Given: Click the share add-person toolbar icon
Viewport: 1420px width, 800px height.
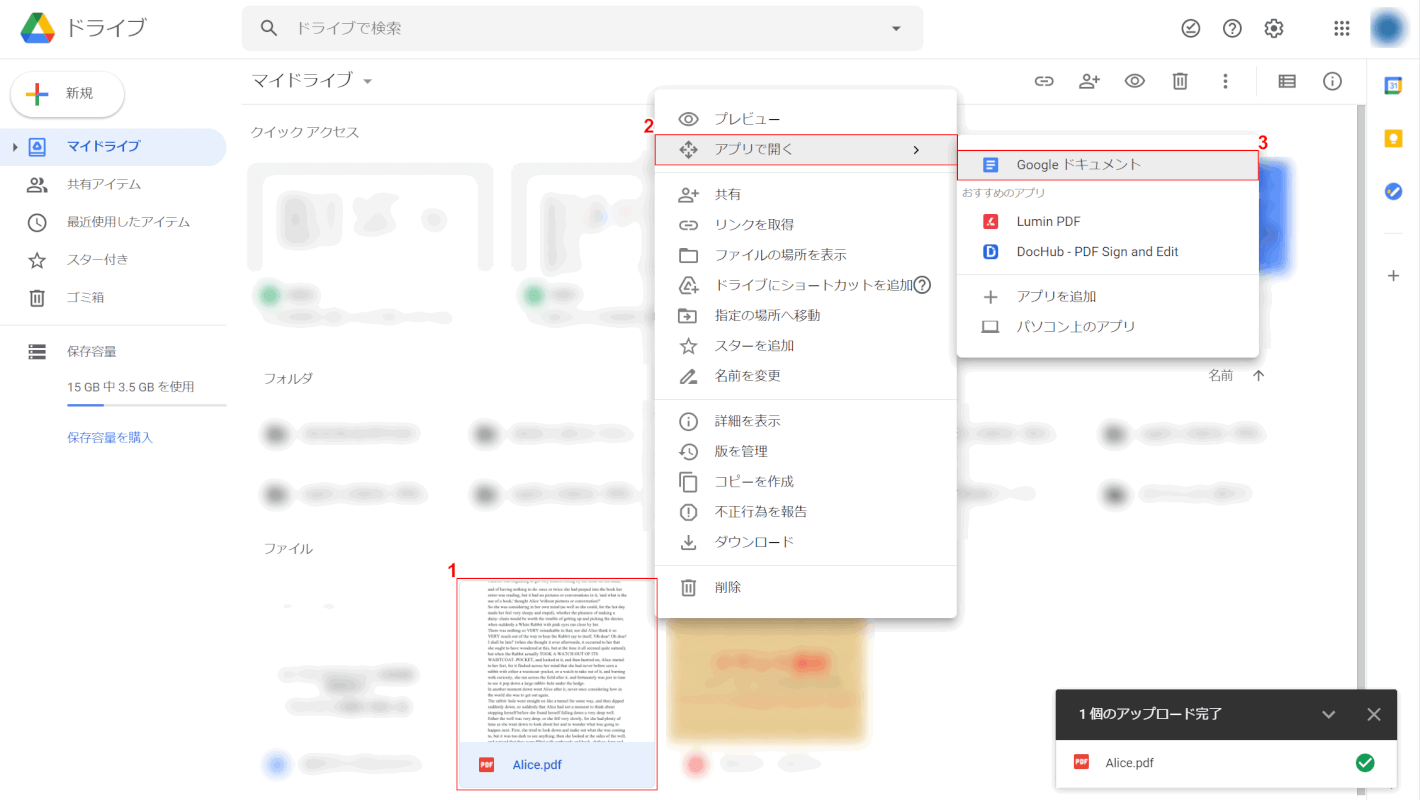Looking at the screenshot, I should tap(1089, 81).
